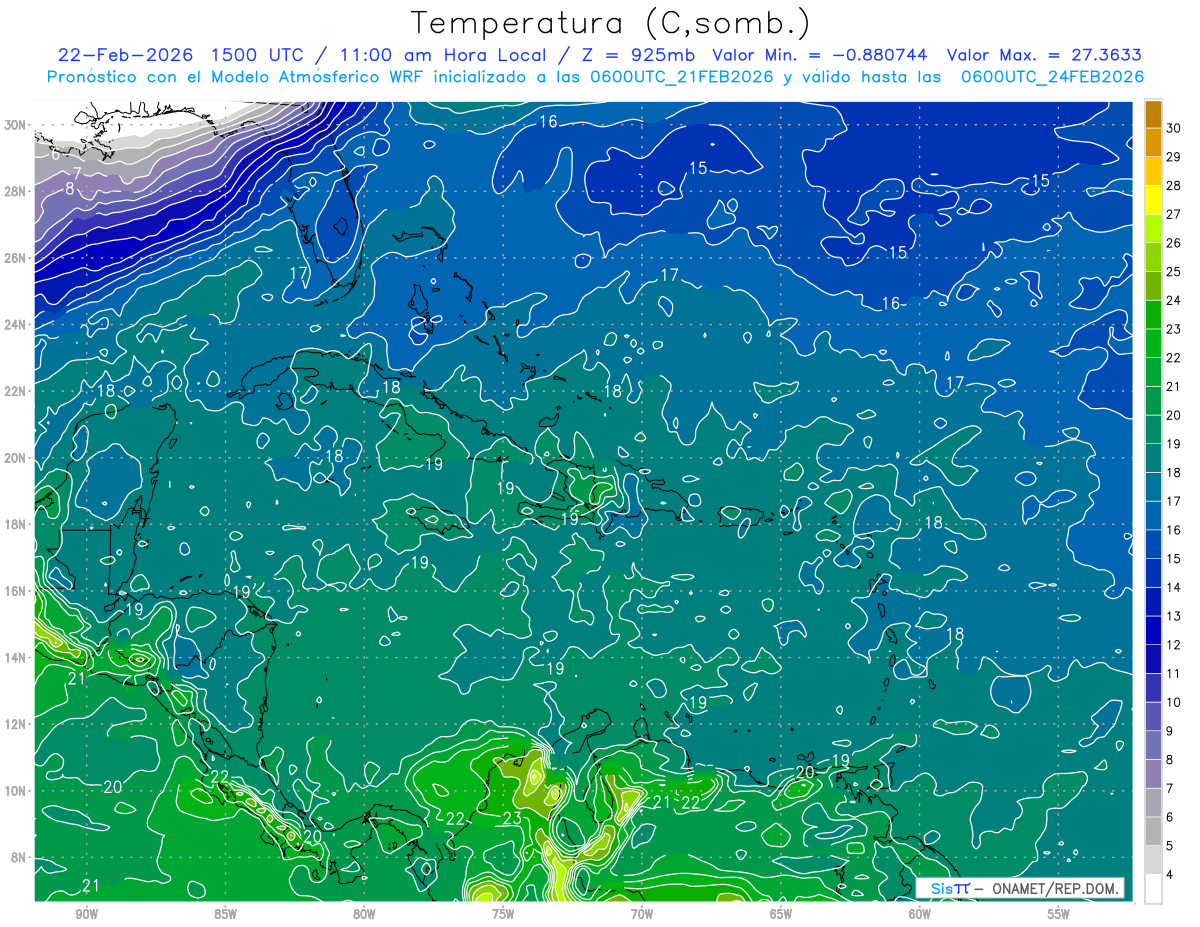Click the legend scale number "4"
The image size is (1200, 927).
point(1170,874)
